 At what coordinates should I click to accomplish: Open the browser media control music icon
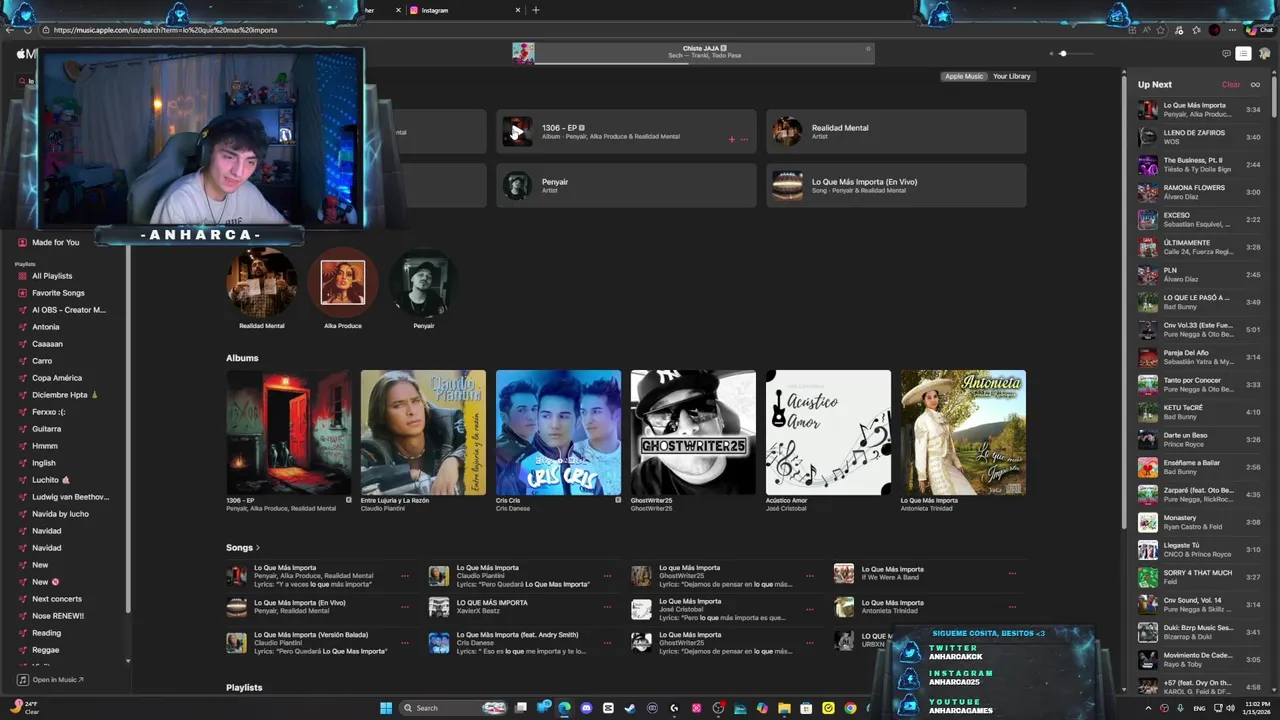point(1181,30)
